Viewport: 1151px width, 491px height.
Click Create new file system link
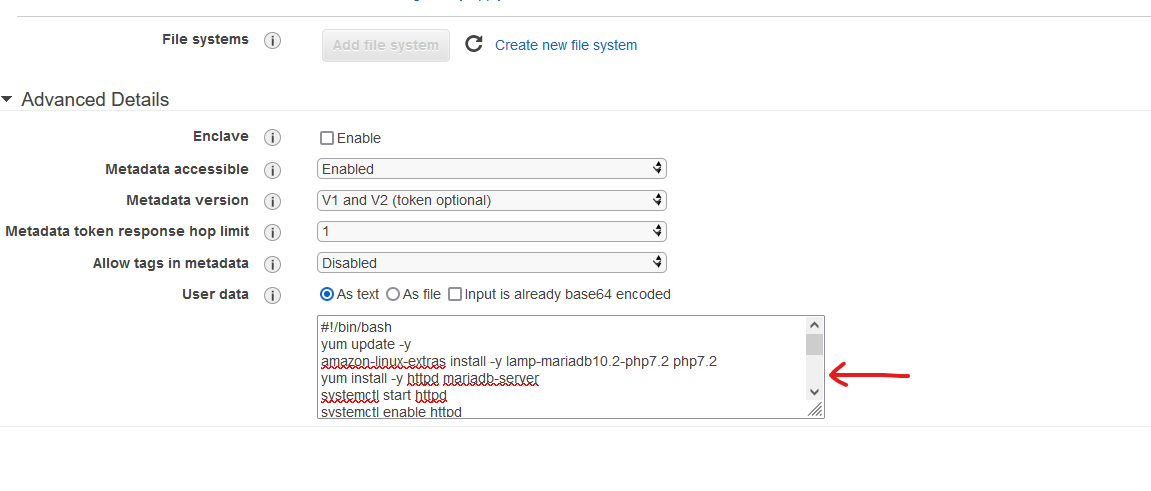[x=566, y=45]
